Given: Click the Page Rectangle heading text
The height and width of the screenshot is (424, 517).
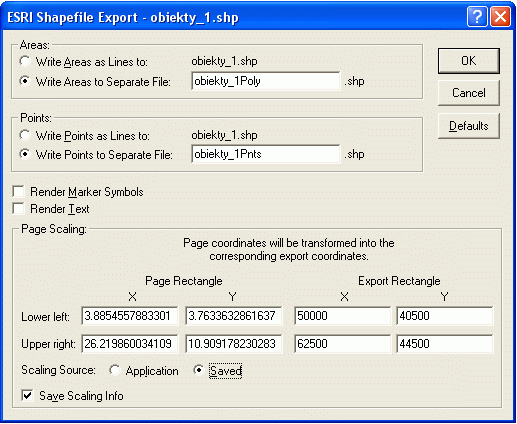Looking at the screenshot, I should (184, 281).
